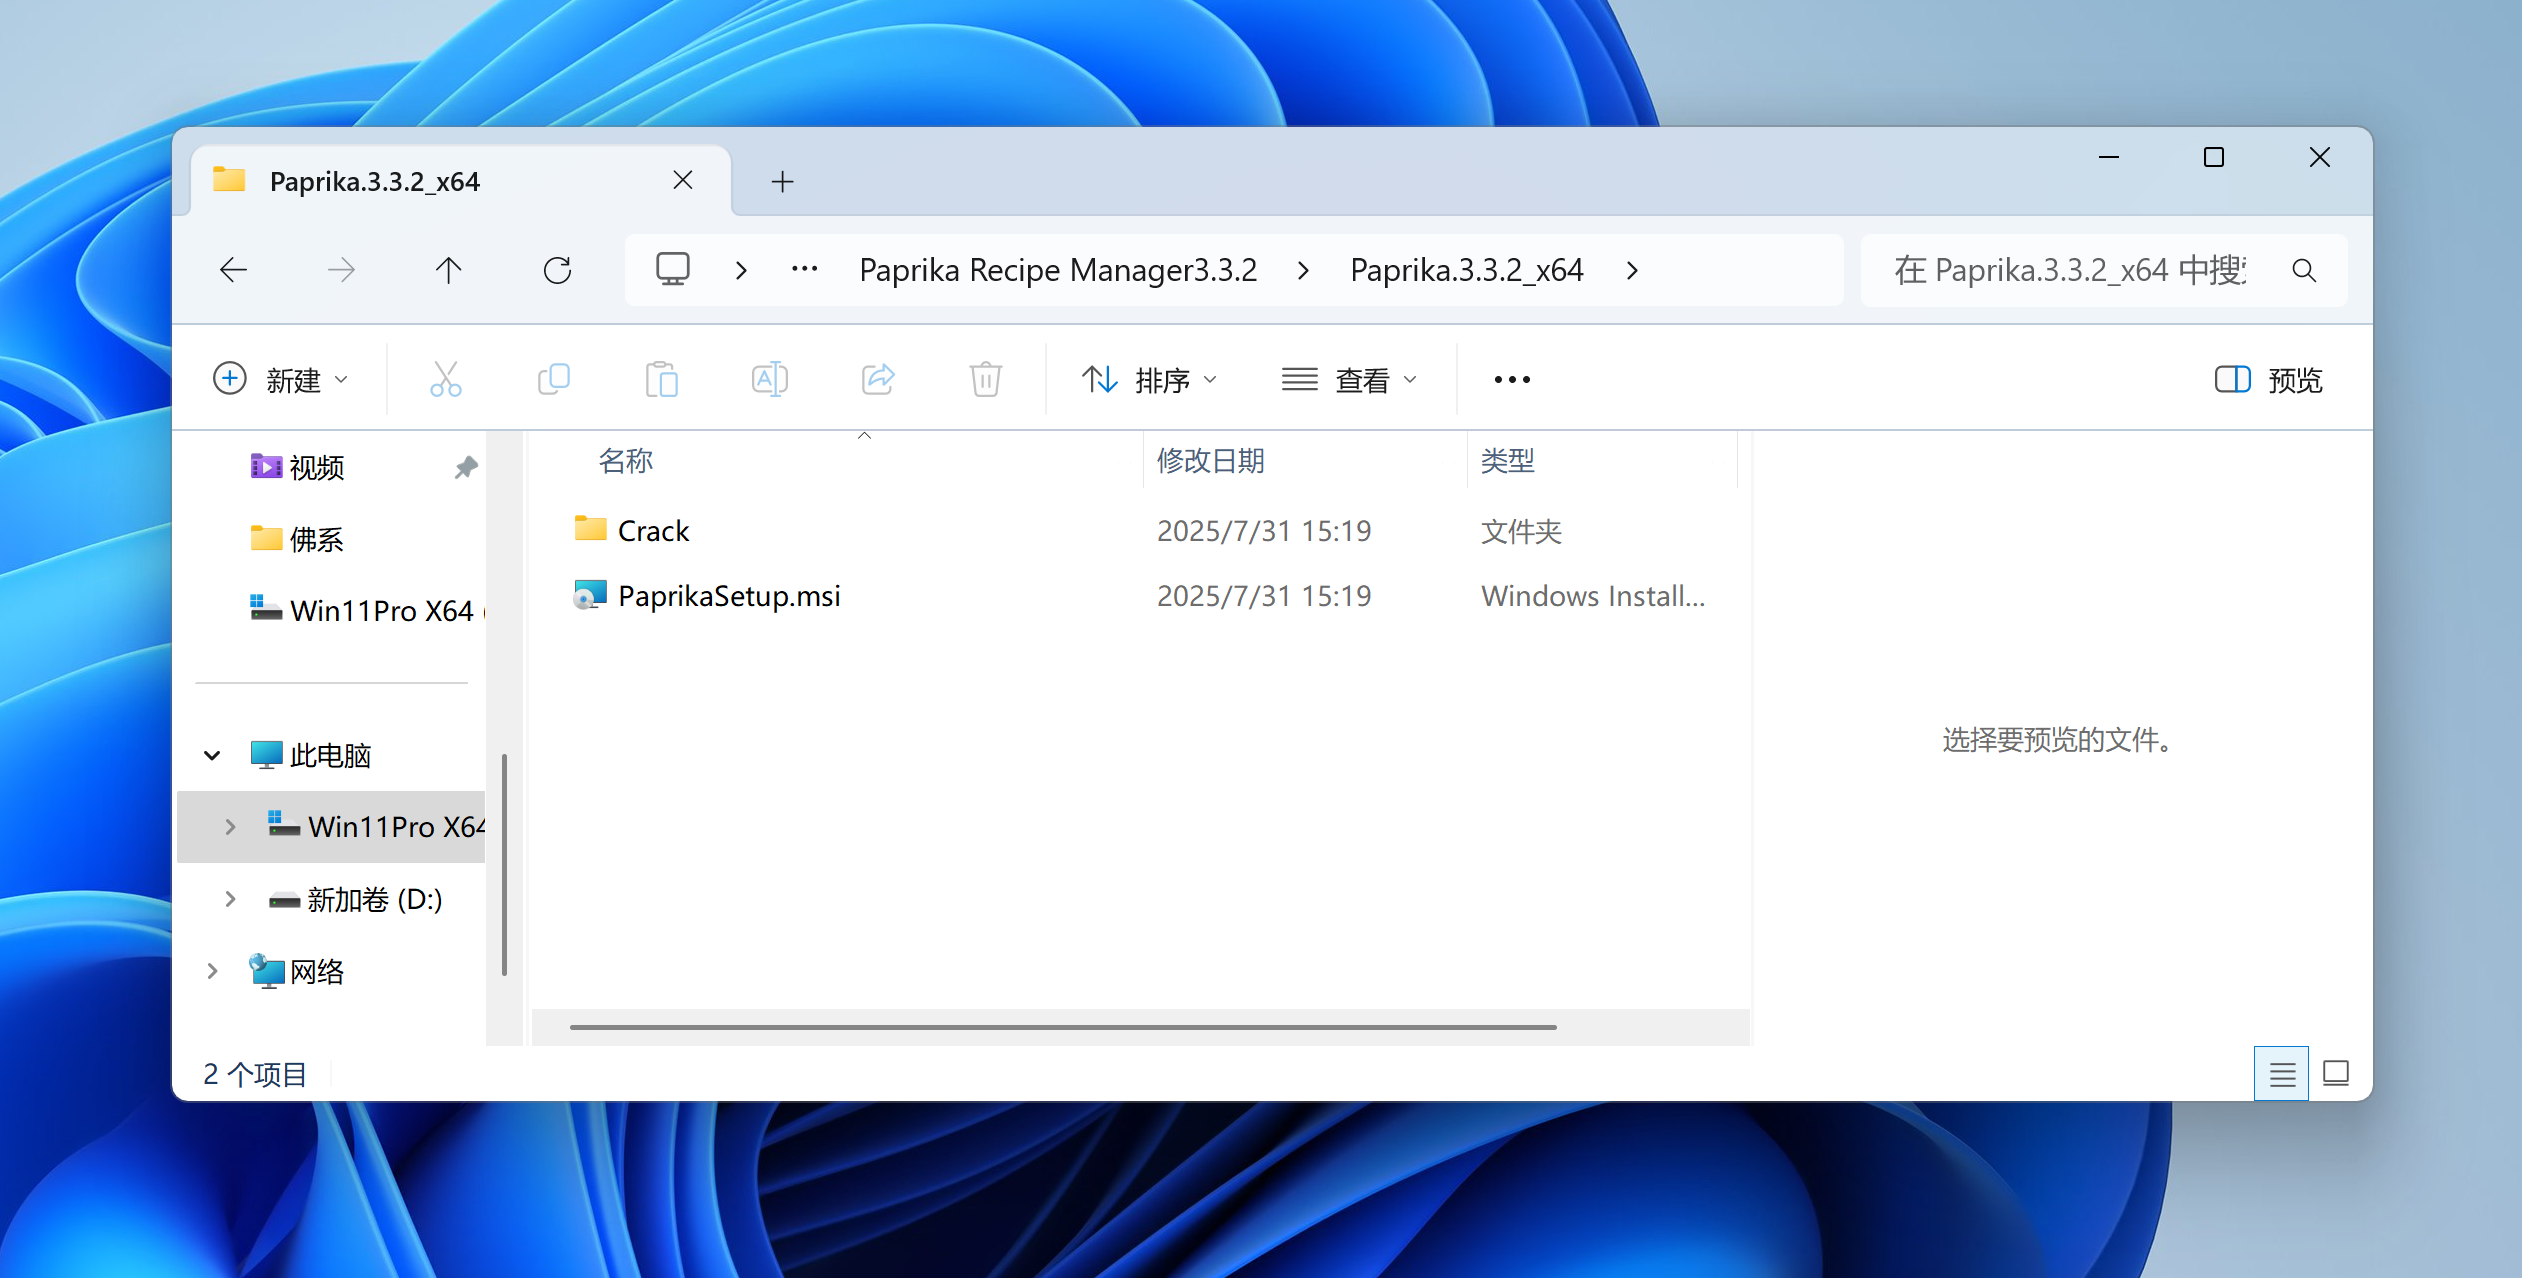Collapse the 此电脑 tree node
Image resolution: width=2522 pixels, height=1278 pixels.
pyautogui.click(x=212, y=755)
